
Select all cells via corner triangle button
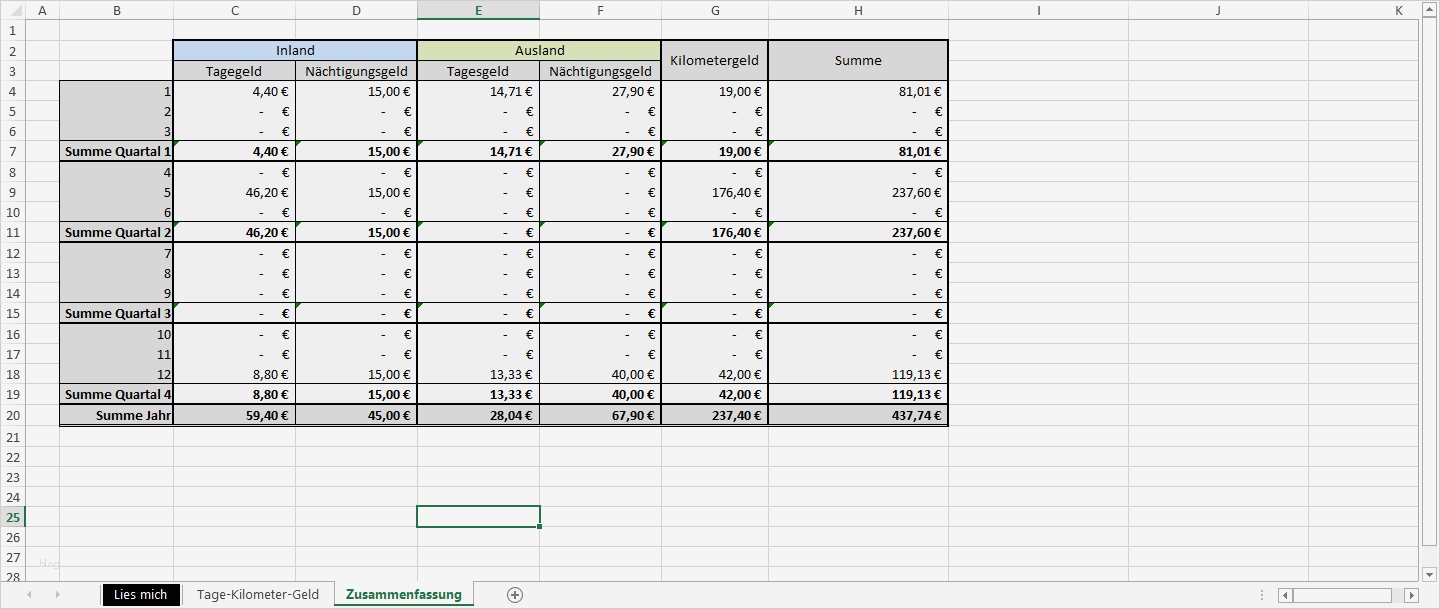pos(17,11)
